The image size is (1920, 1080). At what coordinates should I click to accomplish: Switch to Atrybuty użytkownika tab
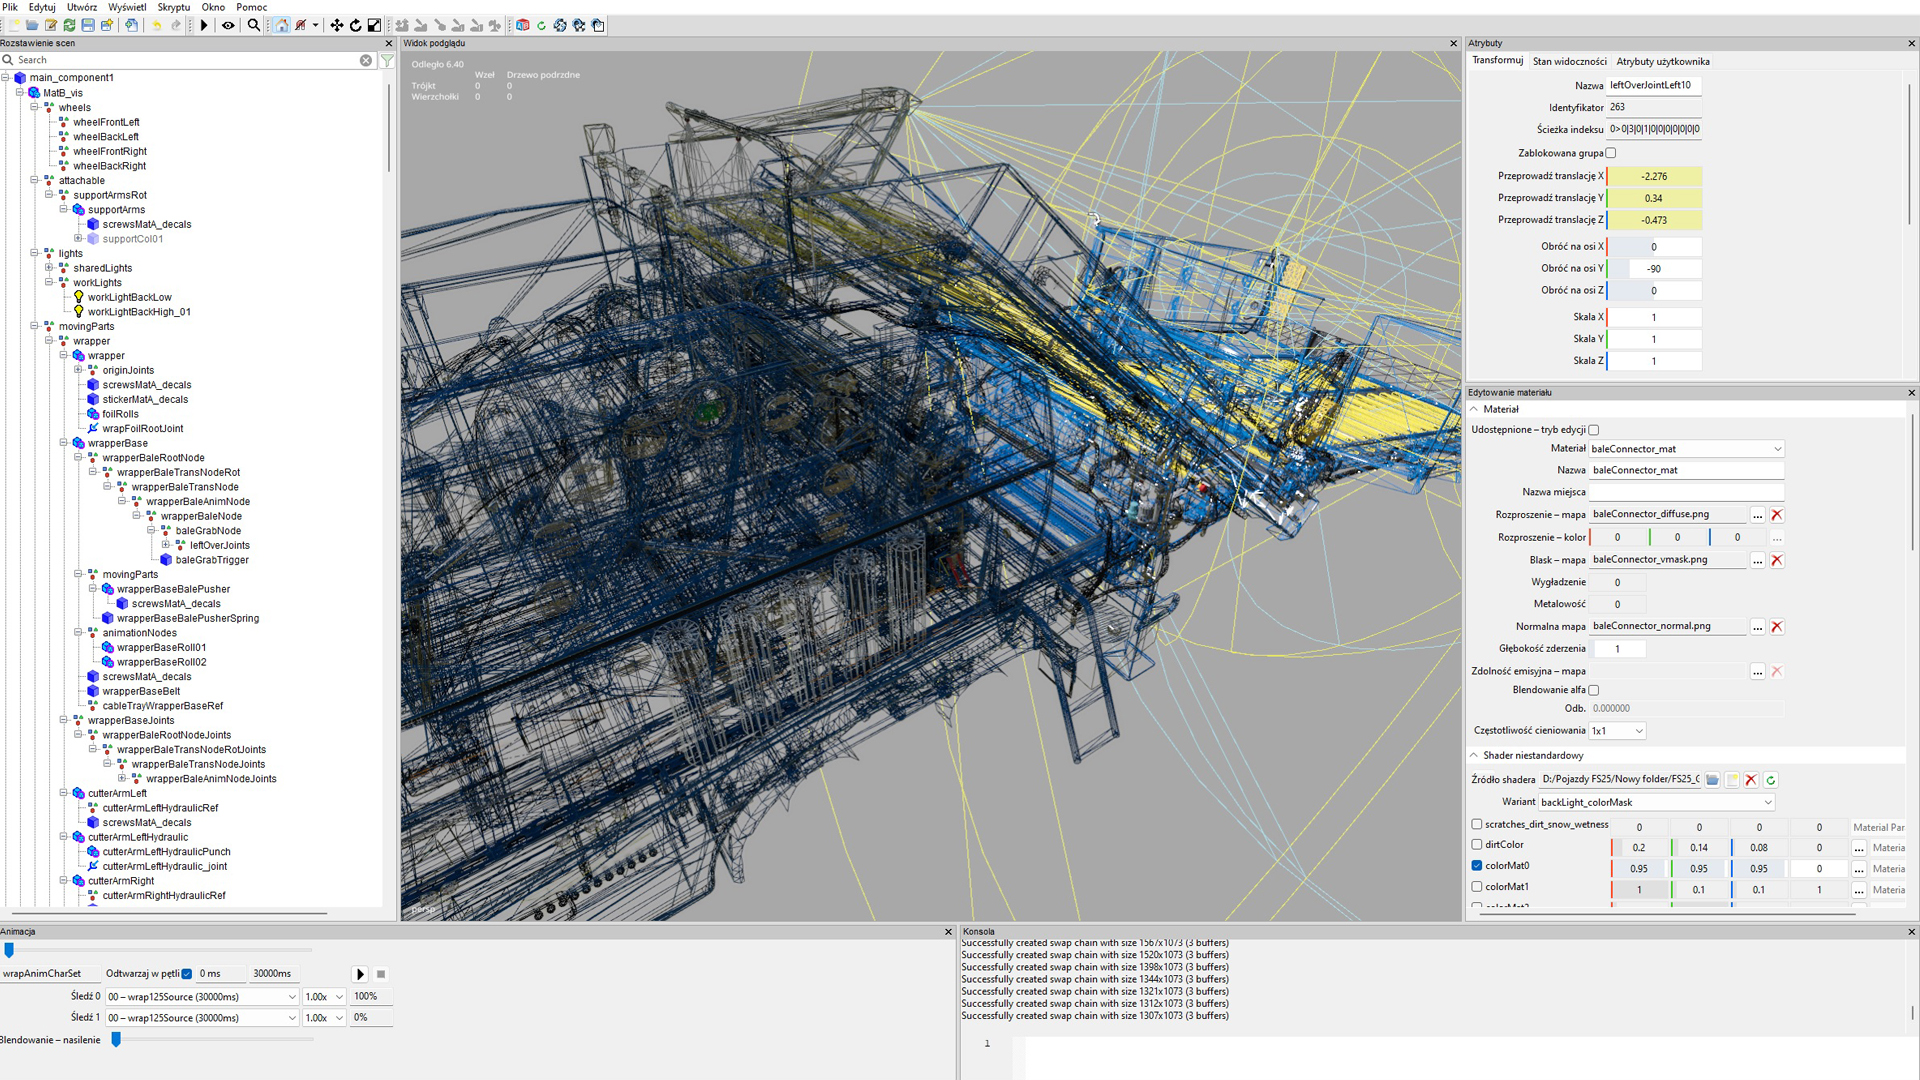tap(1662, 61)
